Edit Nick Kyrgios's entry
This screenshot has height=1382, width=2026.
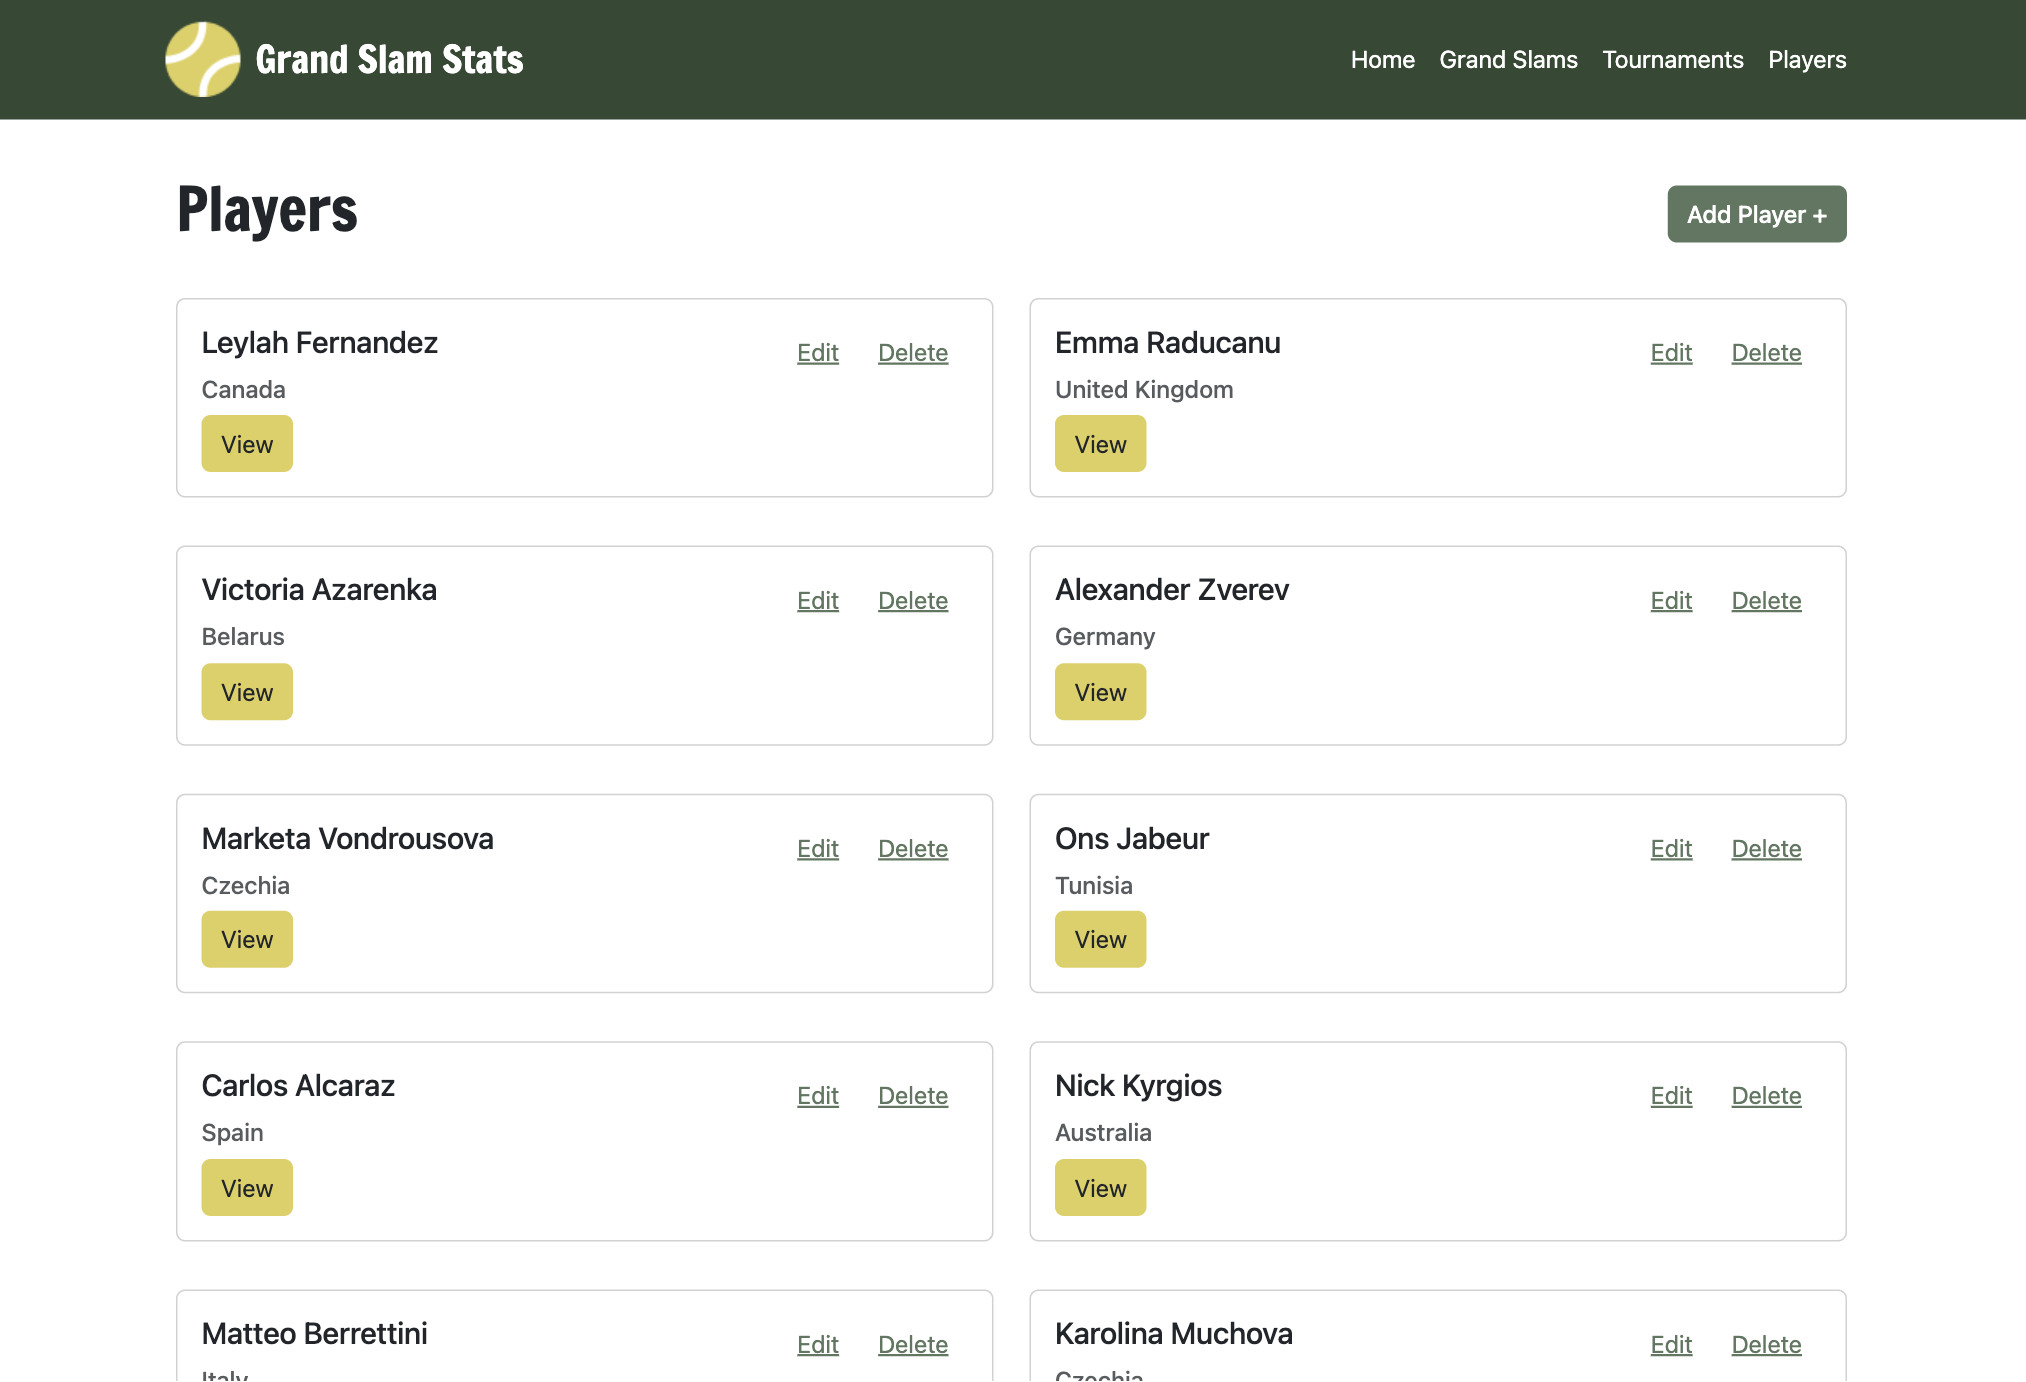(x=1671, y=1095)
